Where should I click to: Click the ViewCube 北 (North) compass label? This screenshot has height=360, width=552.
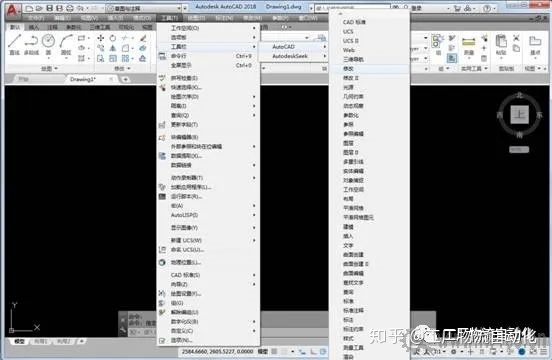click(520, 95)
